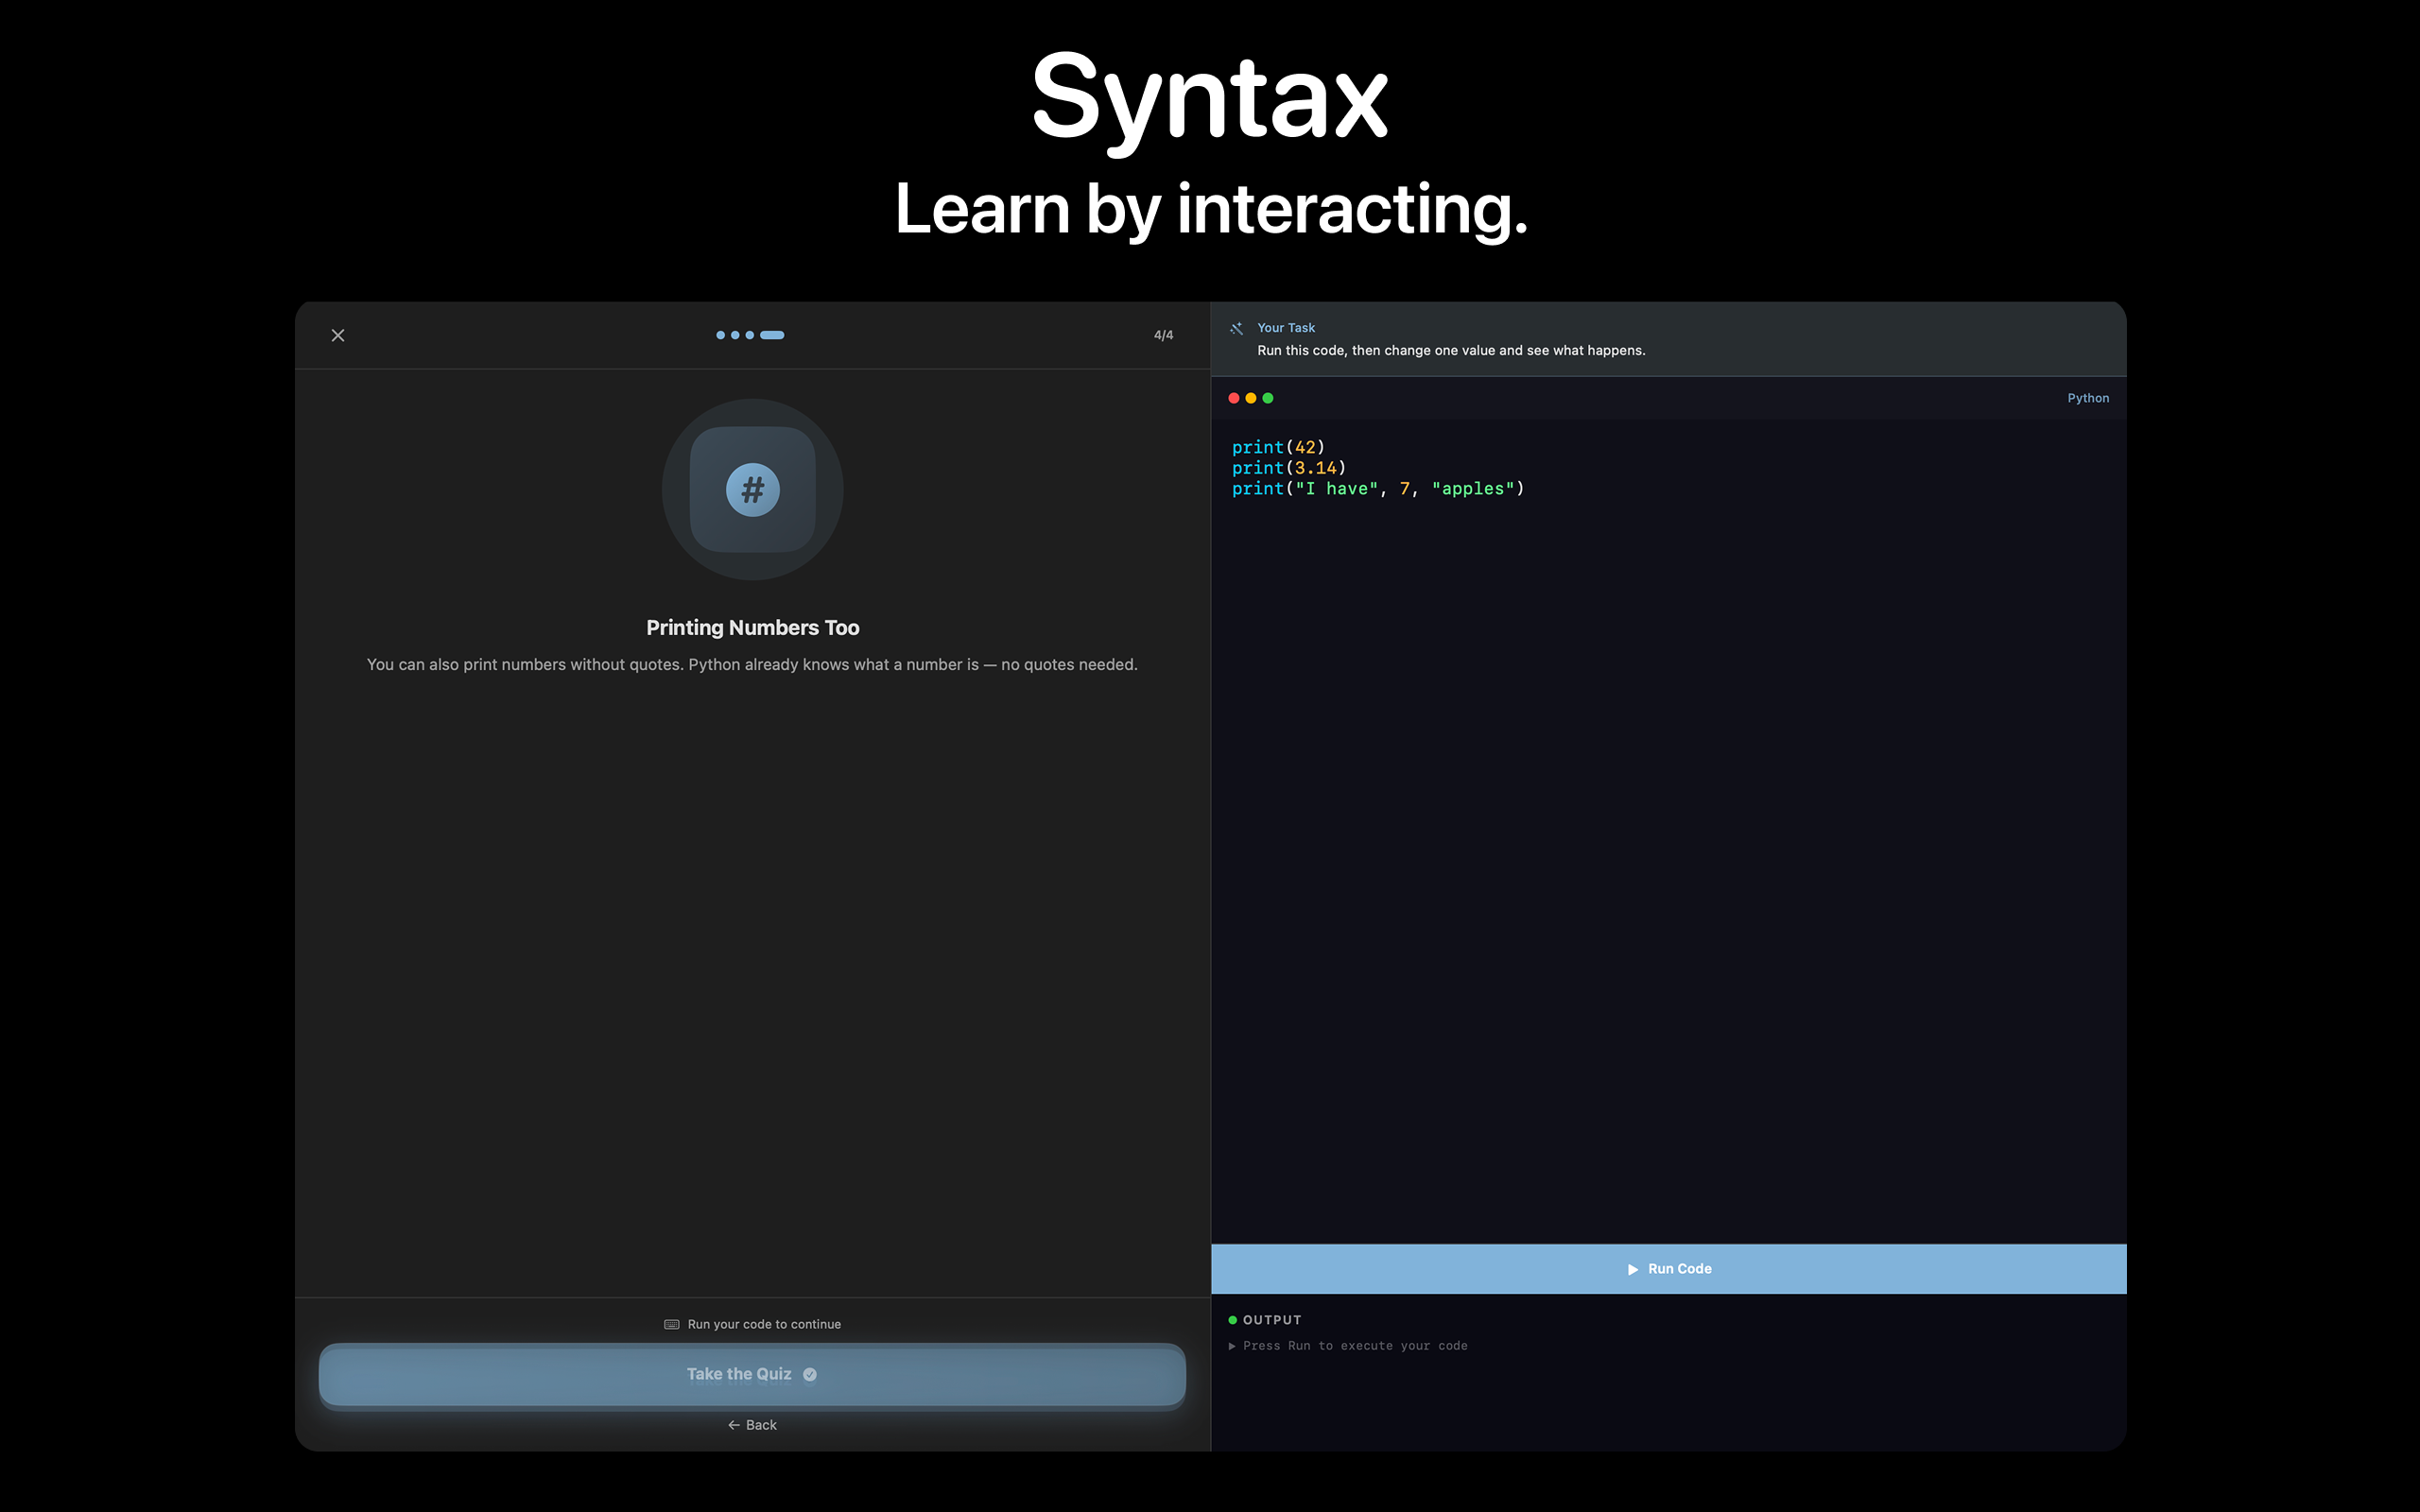Click the Run your code to continue hint
The image size is (2420, 1512).
tap(764, 1324)
